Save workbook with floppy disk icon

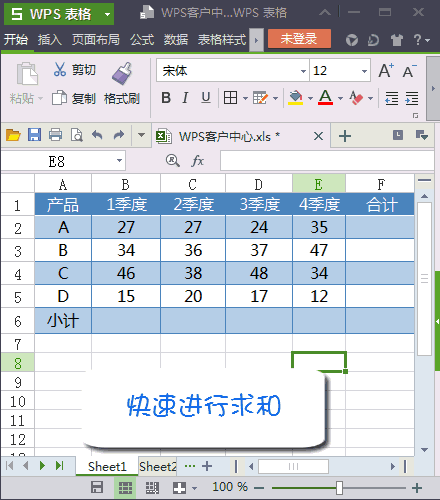[x=34, y=135]
